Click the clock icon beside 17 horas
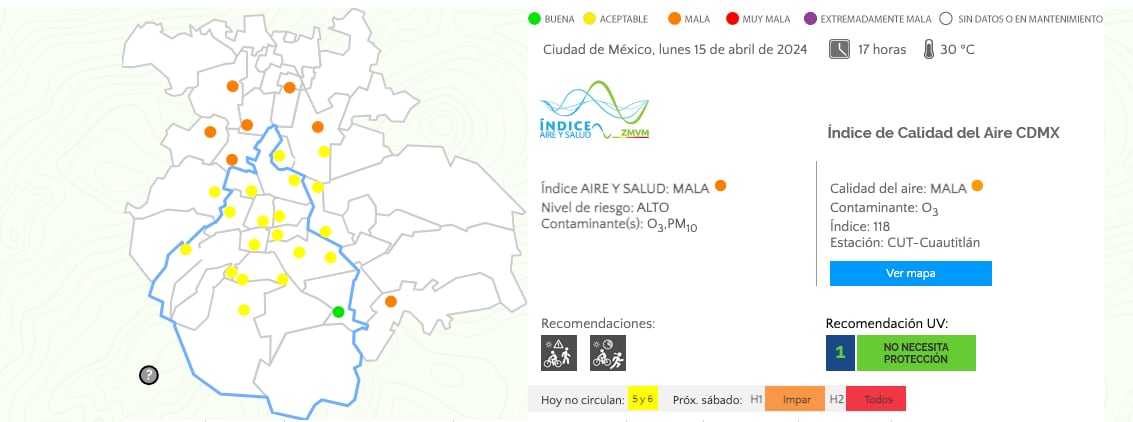Screen dimensions: 1133x422 click(839, 49)
